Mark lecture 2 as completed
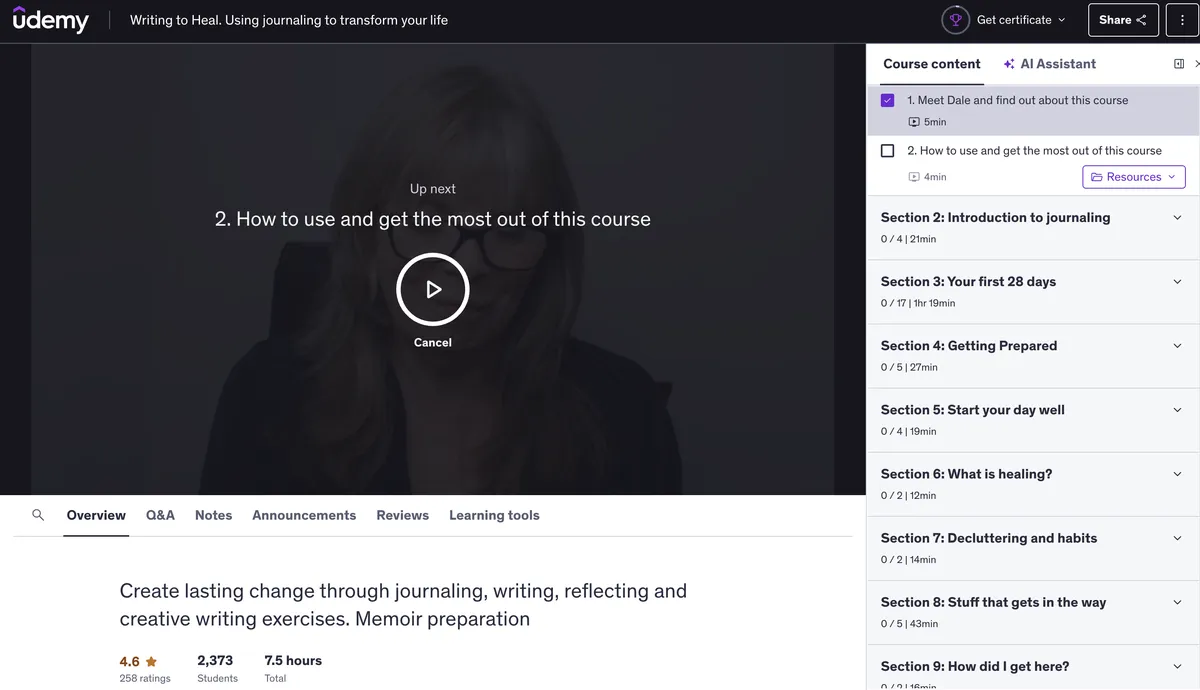 point(887,151)
